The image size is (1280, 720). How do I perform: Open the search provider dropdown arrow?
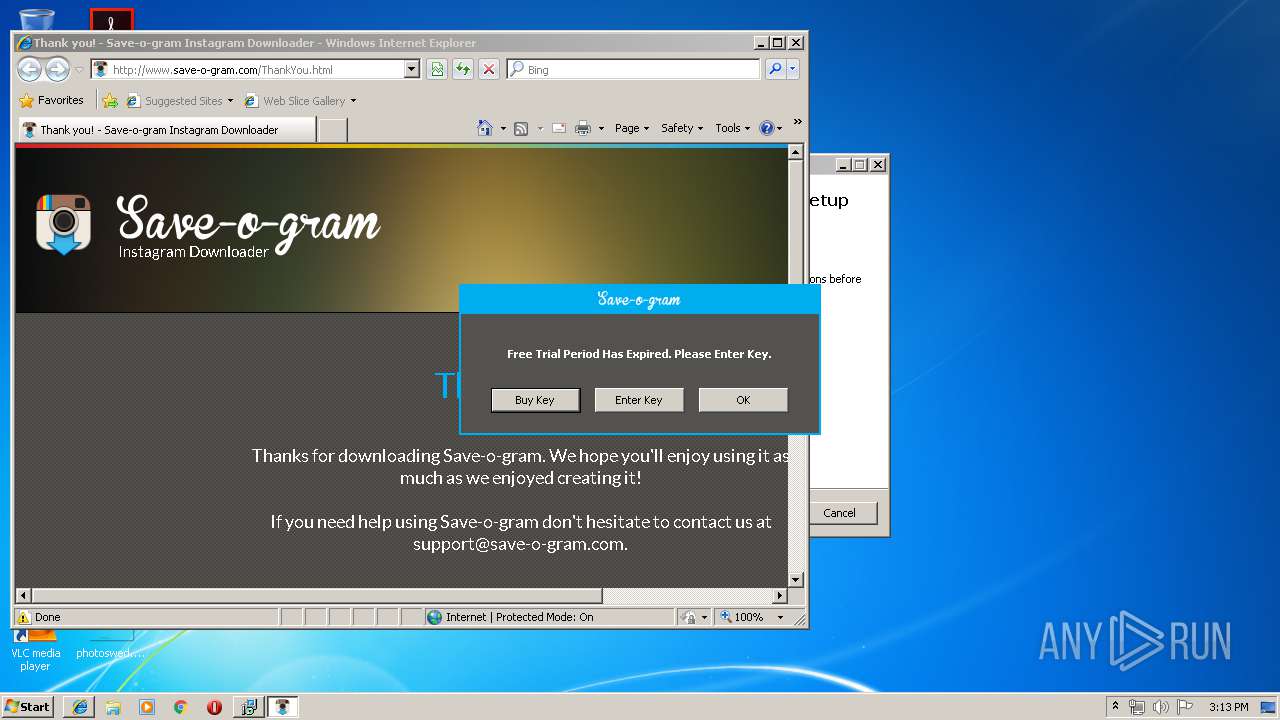(x=793, y=70)
